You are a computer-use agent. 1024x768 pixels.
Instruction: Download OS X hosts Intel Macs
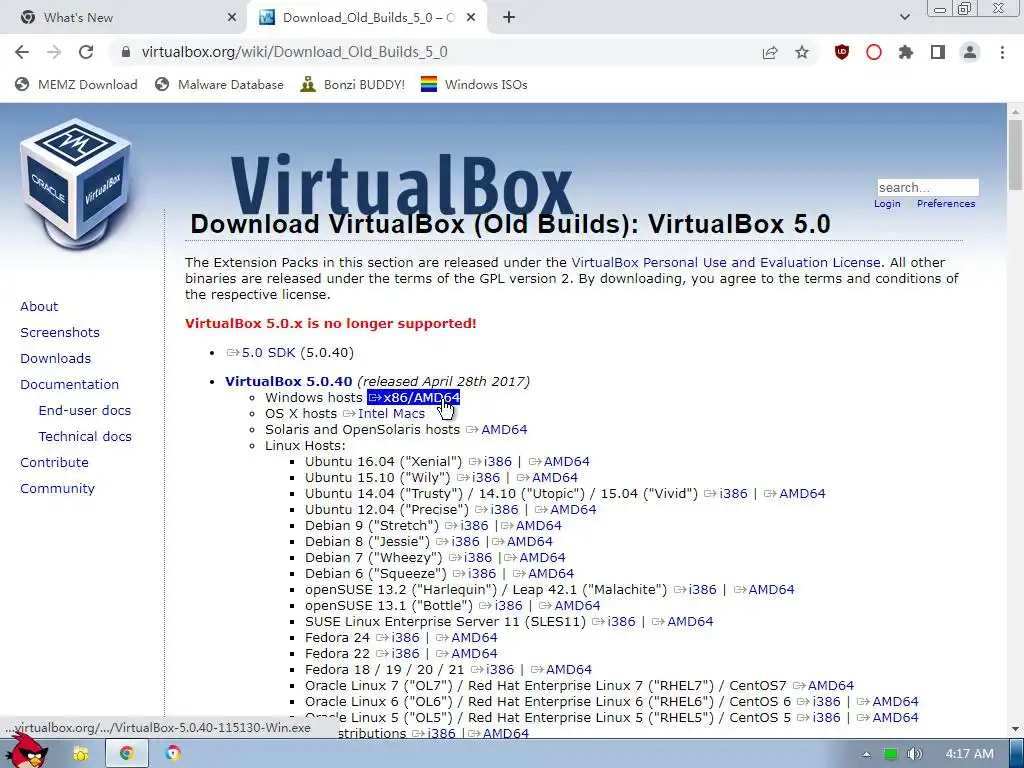[384, 414]
